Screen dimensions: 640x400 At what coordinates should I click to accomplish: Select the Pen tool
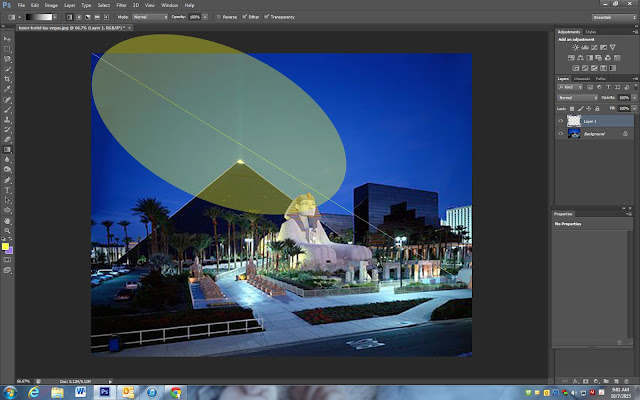point(7,180)
